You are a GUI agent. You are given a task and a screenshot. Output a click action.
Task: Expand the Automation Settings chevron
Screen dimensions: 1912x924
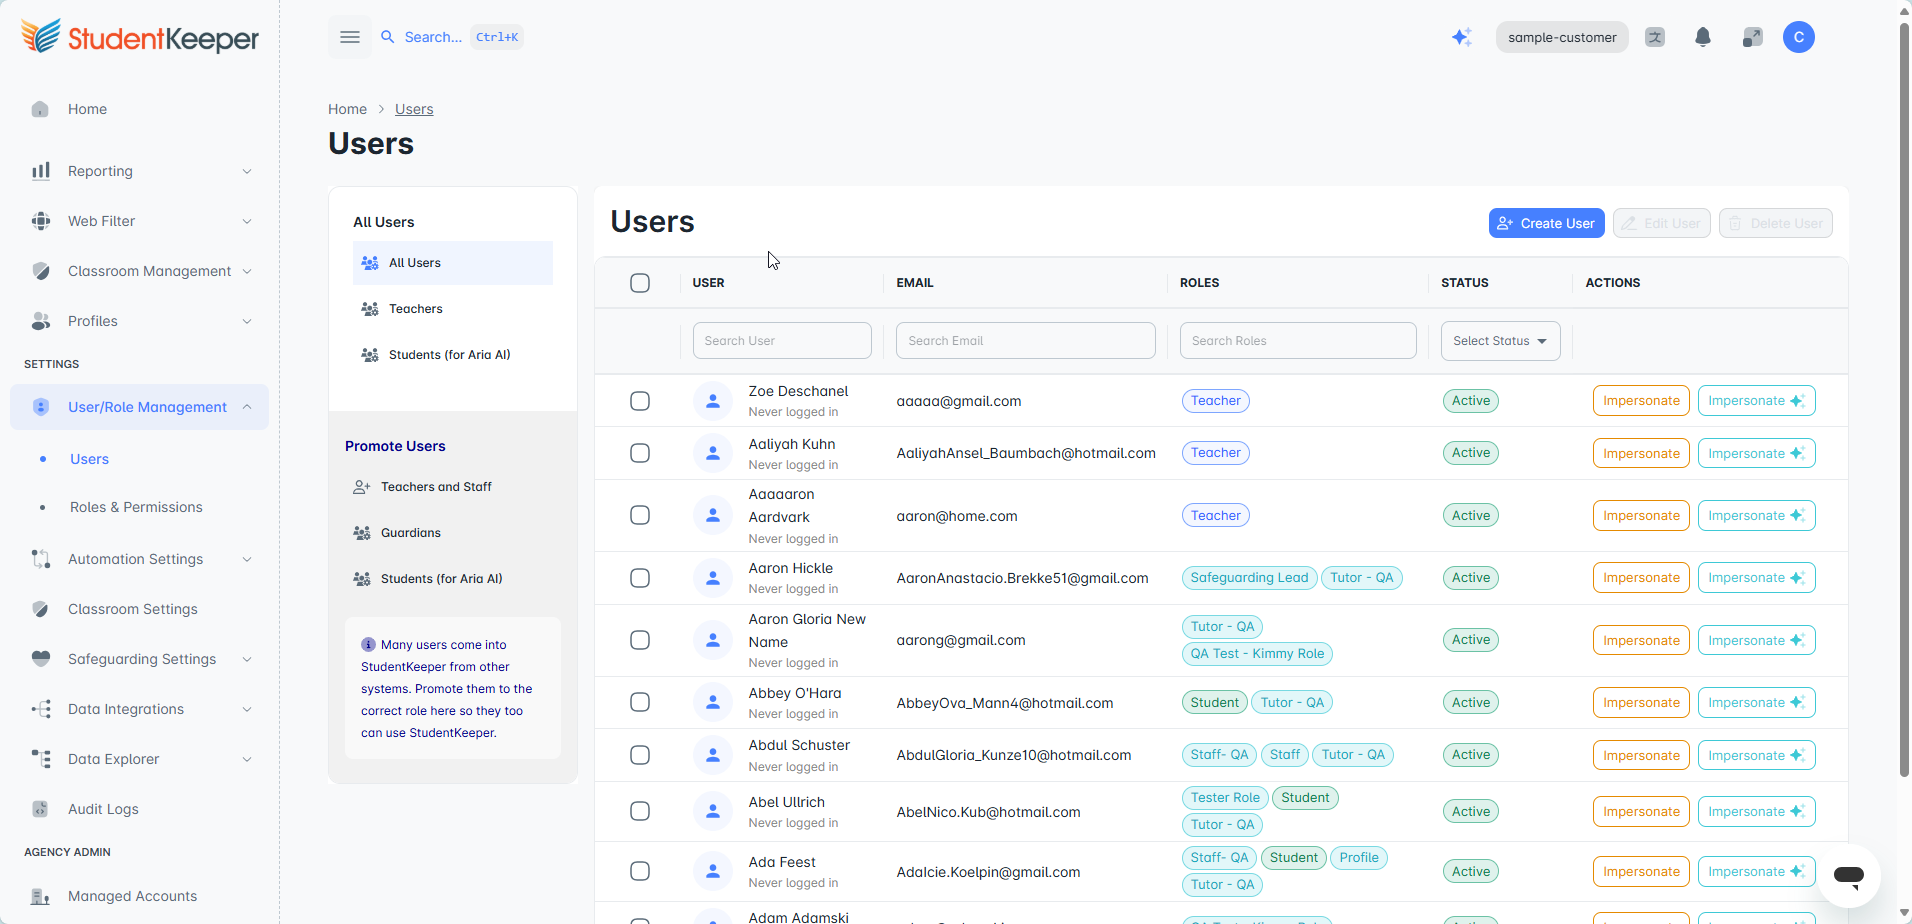(x=247, y=559)
